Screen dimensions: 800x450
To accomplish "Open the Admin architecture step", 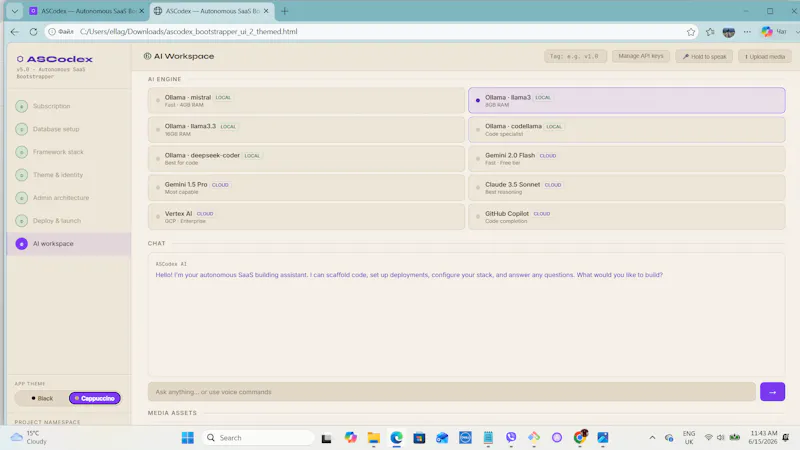I will pos(69,198).
